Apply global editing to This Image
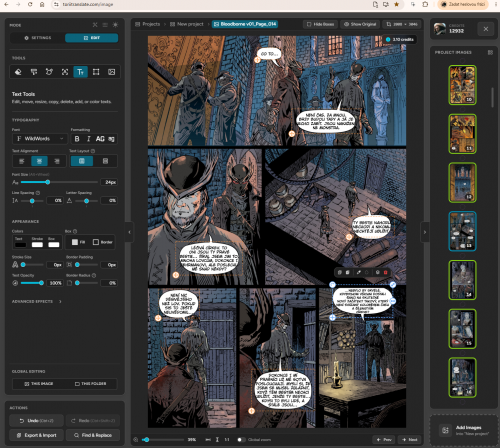The image size is (500, 448). [x=39, y=384]
